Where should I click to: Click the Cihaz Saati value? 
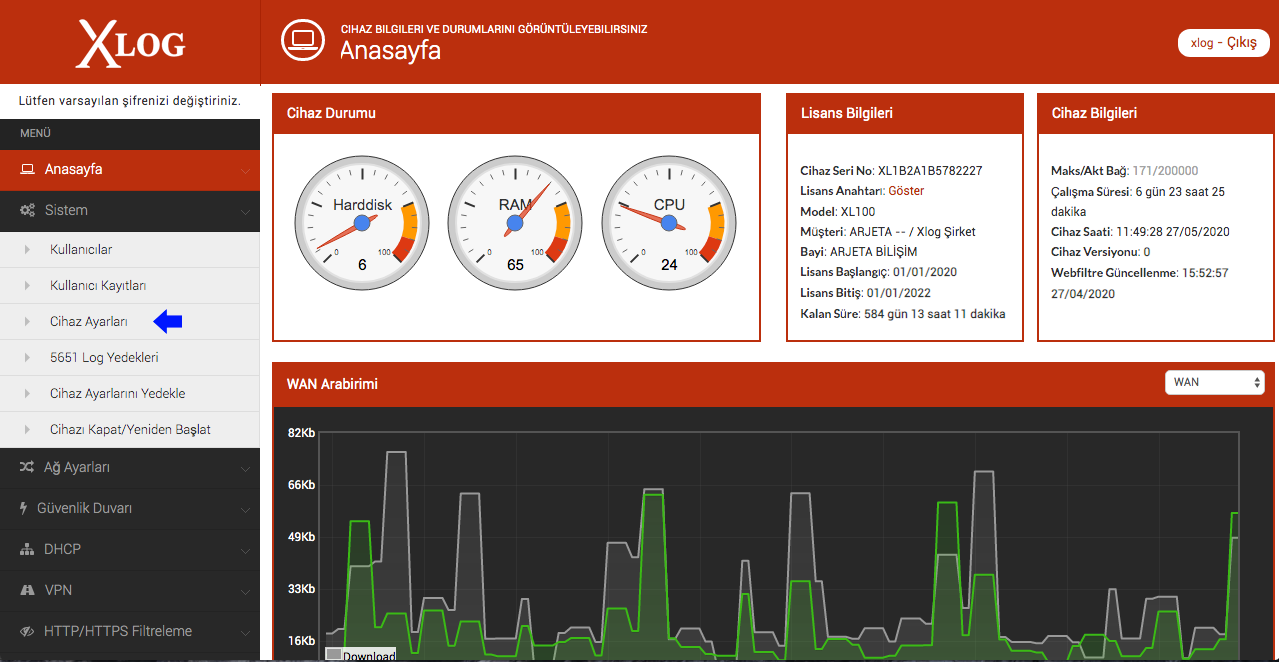1172,232
